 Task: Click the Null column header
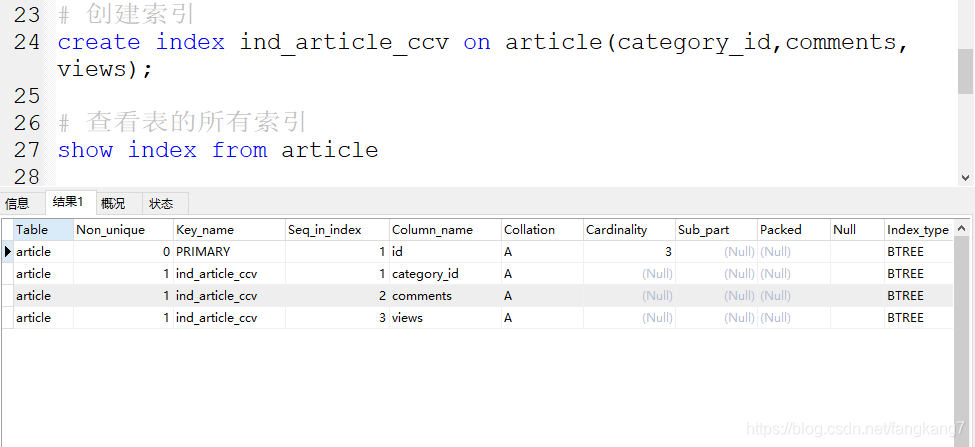pyautogui.click(x=857, y=230)
